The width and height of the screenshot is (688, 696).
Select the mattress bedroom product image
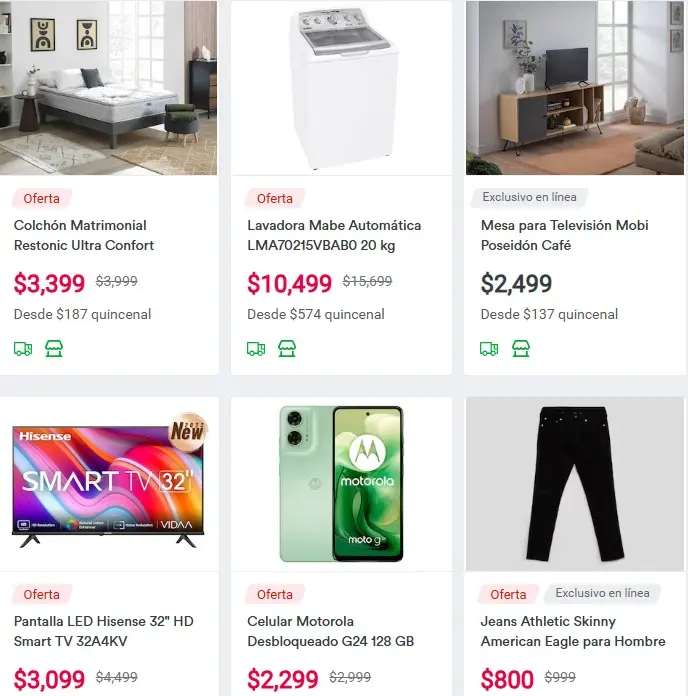(109, 88)
